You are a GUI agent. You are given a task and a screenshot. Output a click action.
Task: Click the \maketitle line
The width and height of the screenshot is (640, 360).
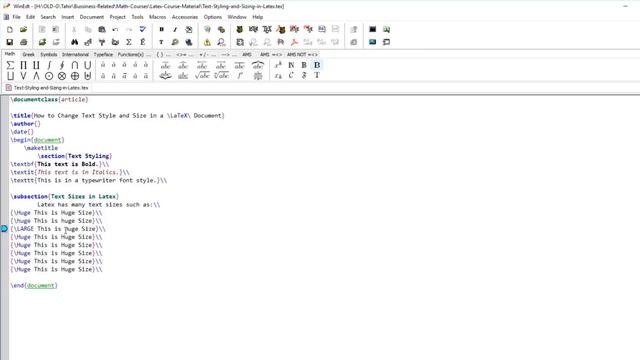point(41,148)
